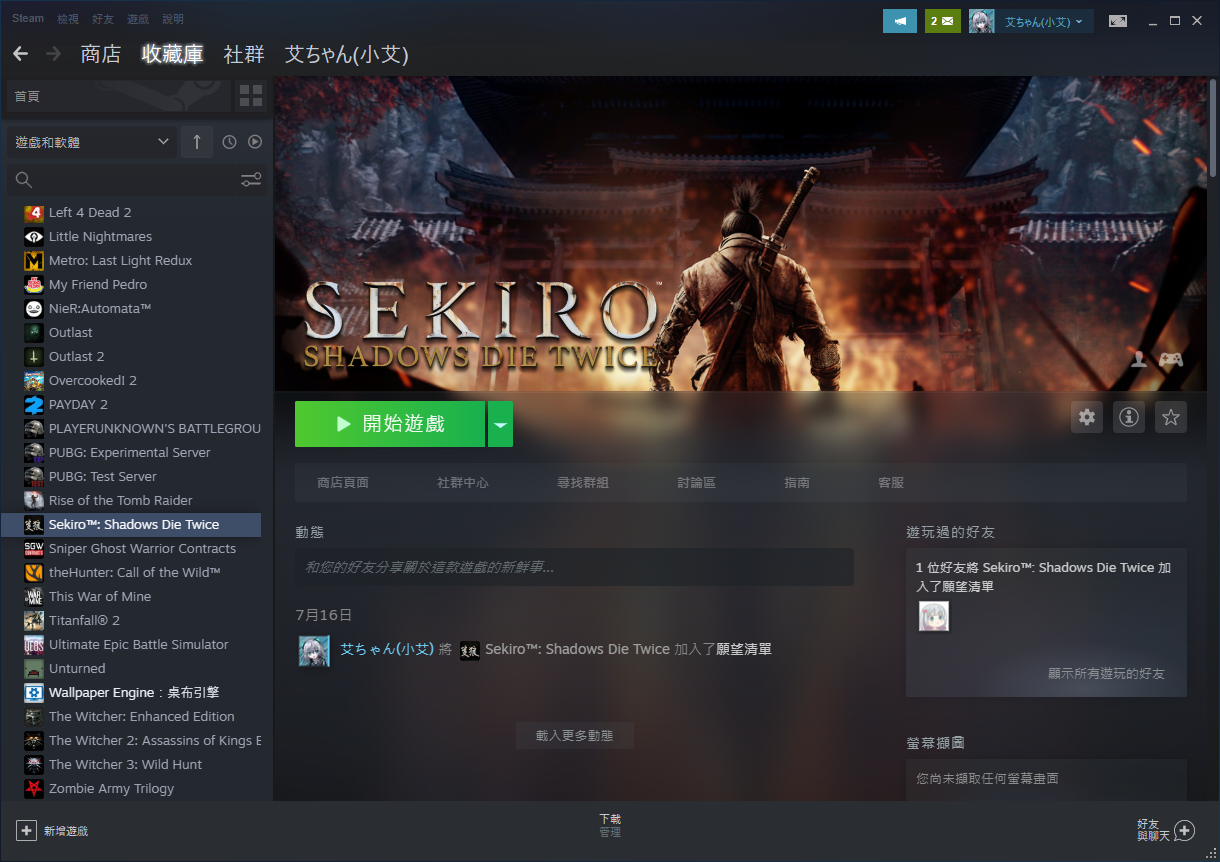Open the 艾ちゃん(小艾) profile tab
The width and height of the screenshot is (1220, 862).
pos(347,54)
